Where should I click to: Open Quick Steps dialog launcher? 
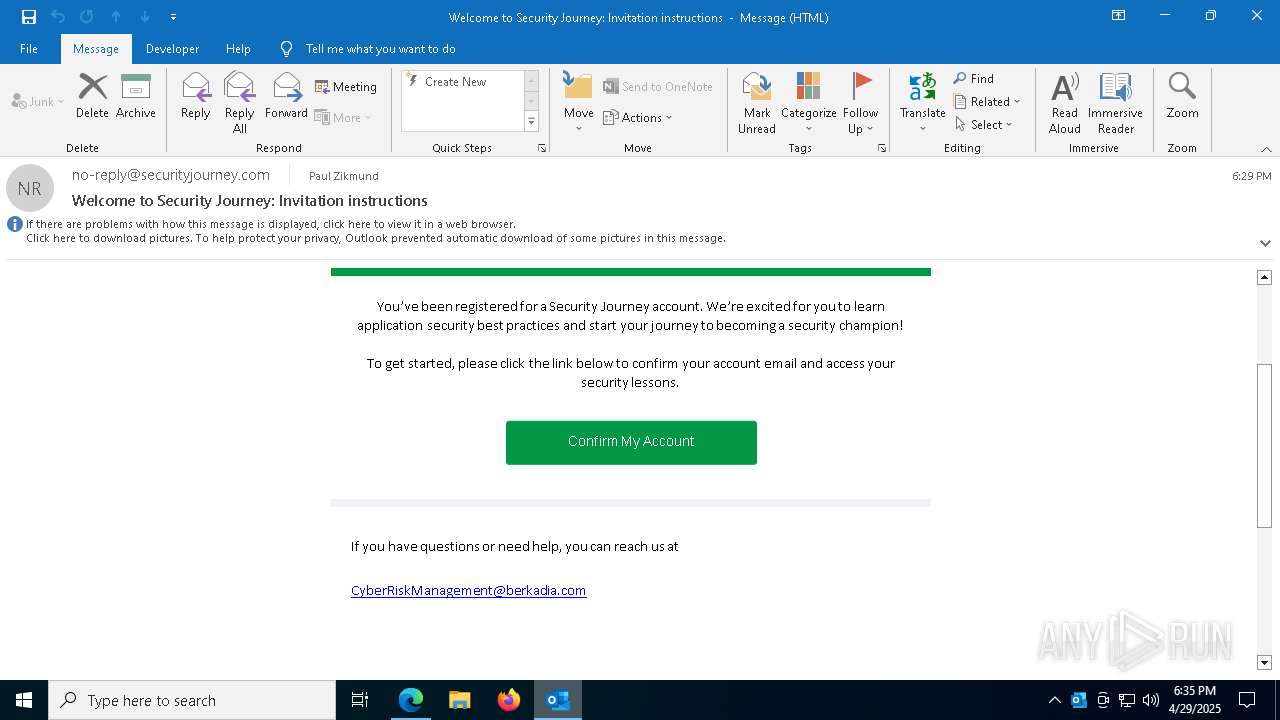tap(542, 148)
